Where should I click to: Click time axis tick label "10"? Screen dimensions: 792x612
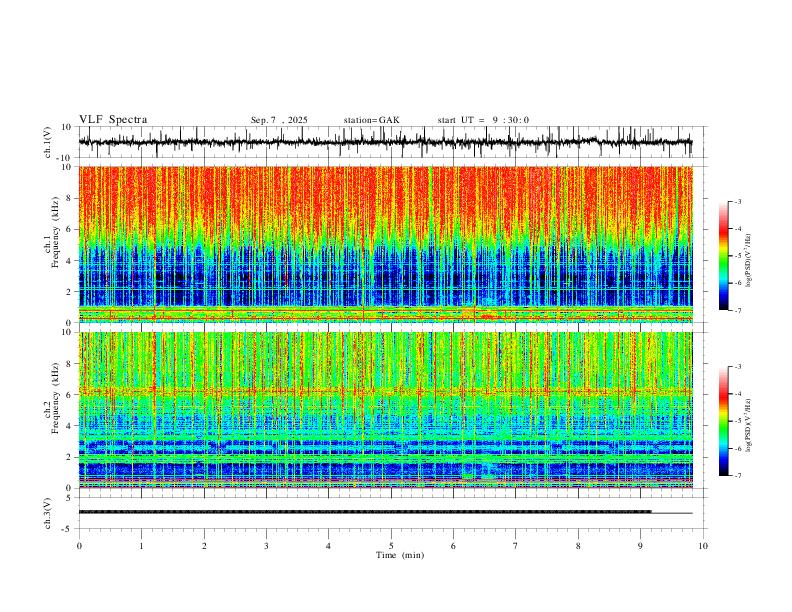coord(703,546)
